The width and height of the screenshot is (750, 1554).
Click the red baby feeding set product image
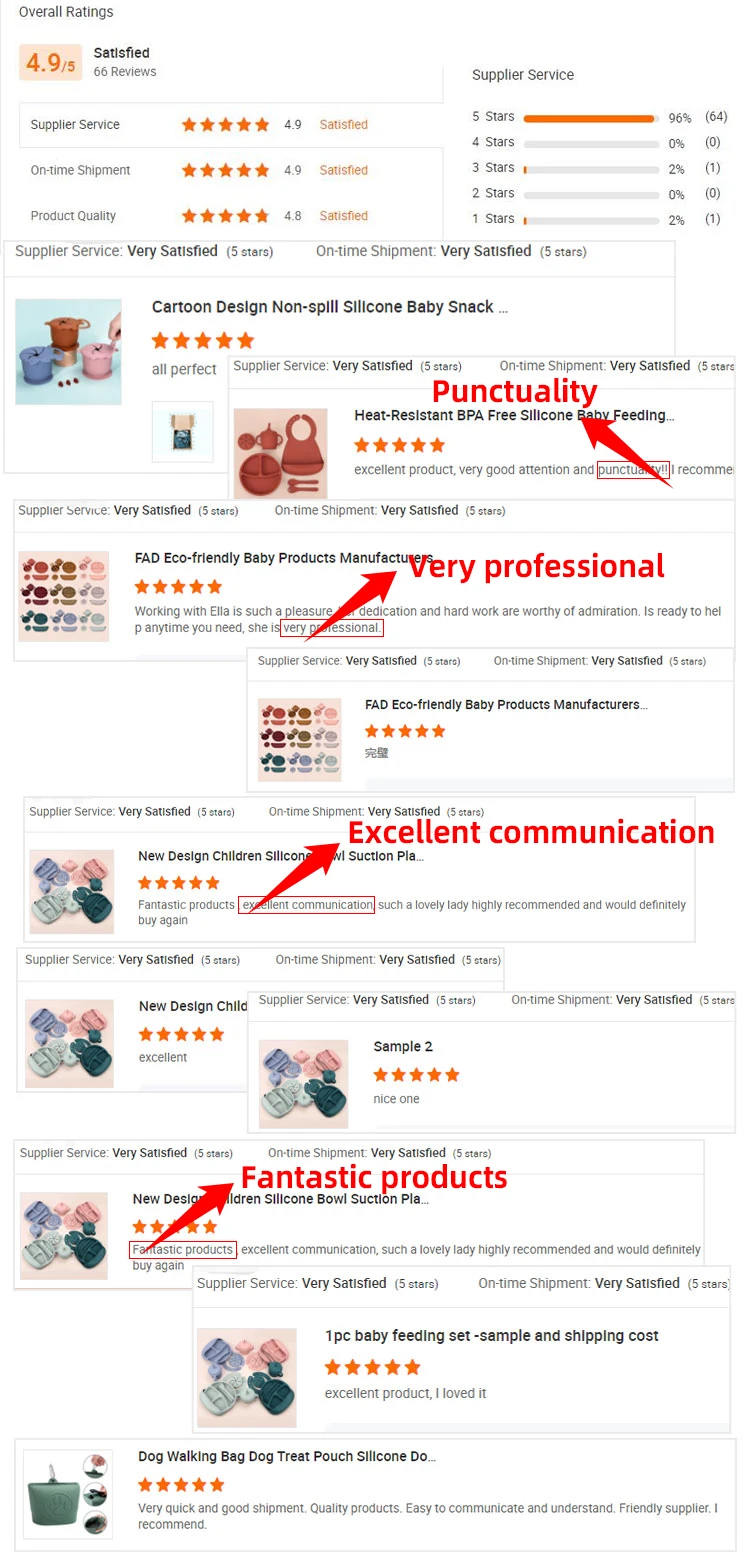coord(281,453)
